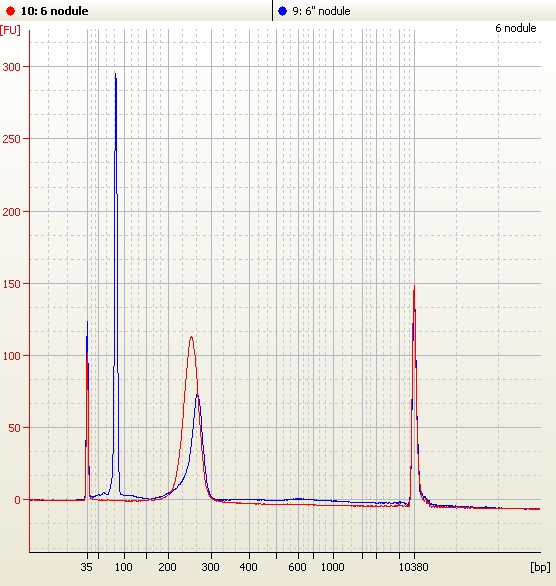Click the 300 value on the y-axis
556x586 pixels.
pos(11,67)
